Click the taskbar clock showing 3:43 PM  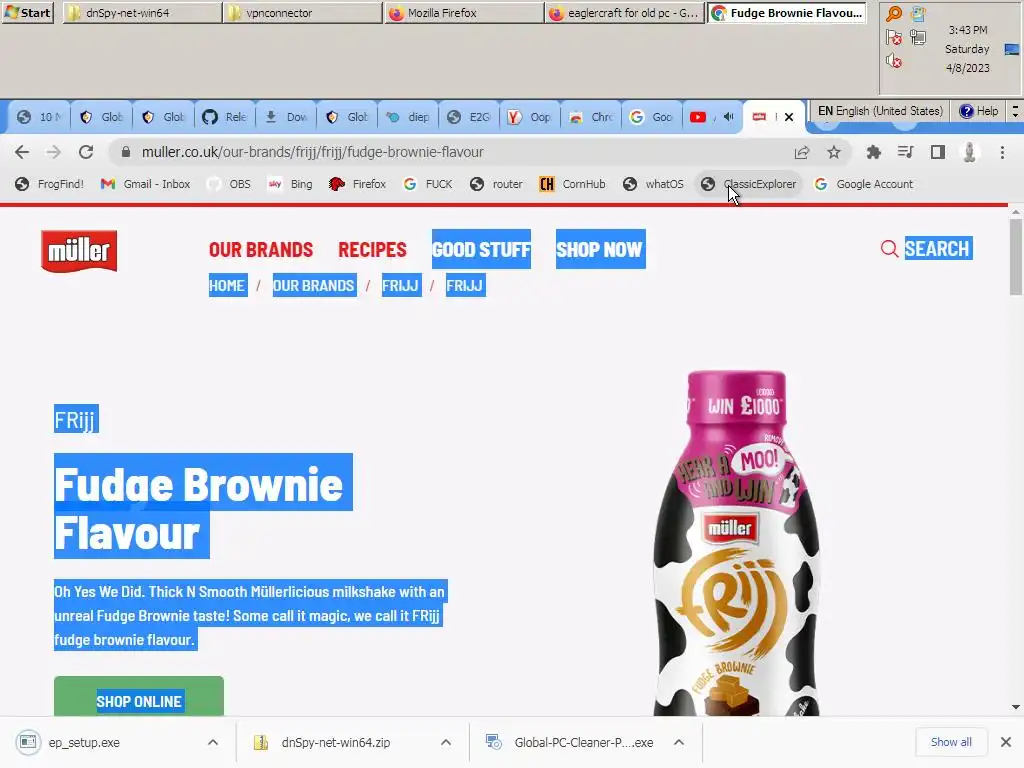pyautogui.click(x=968, y=30)
